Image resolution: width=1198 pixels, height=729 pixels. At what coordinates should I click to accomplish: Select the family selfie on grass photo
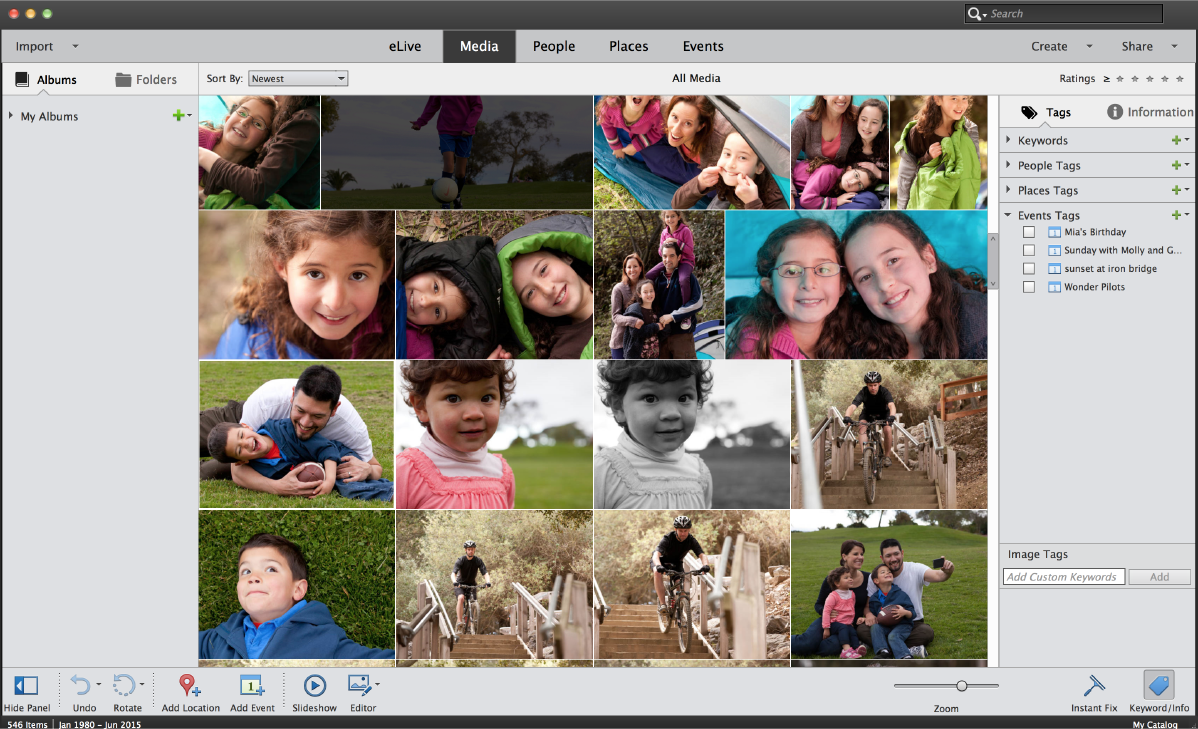pos(889,584)
